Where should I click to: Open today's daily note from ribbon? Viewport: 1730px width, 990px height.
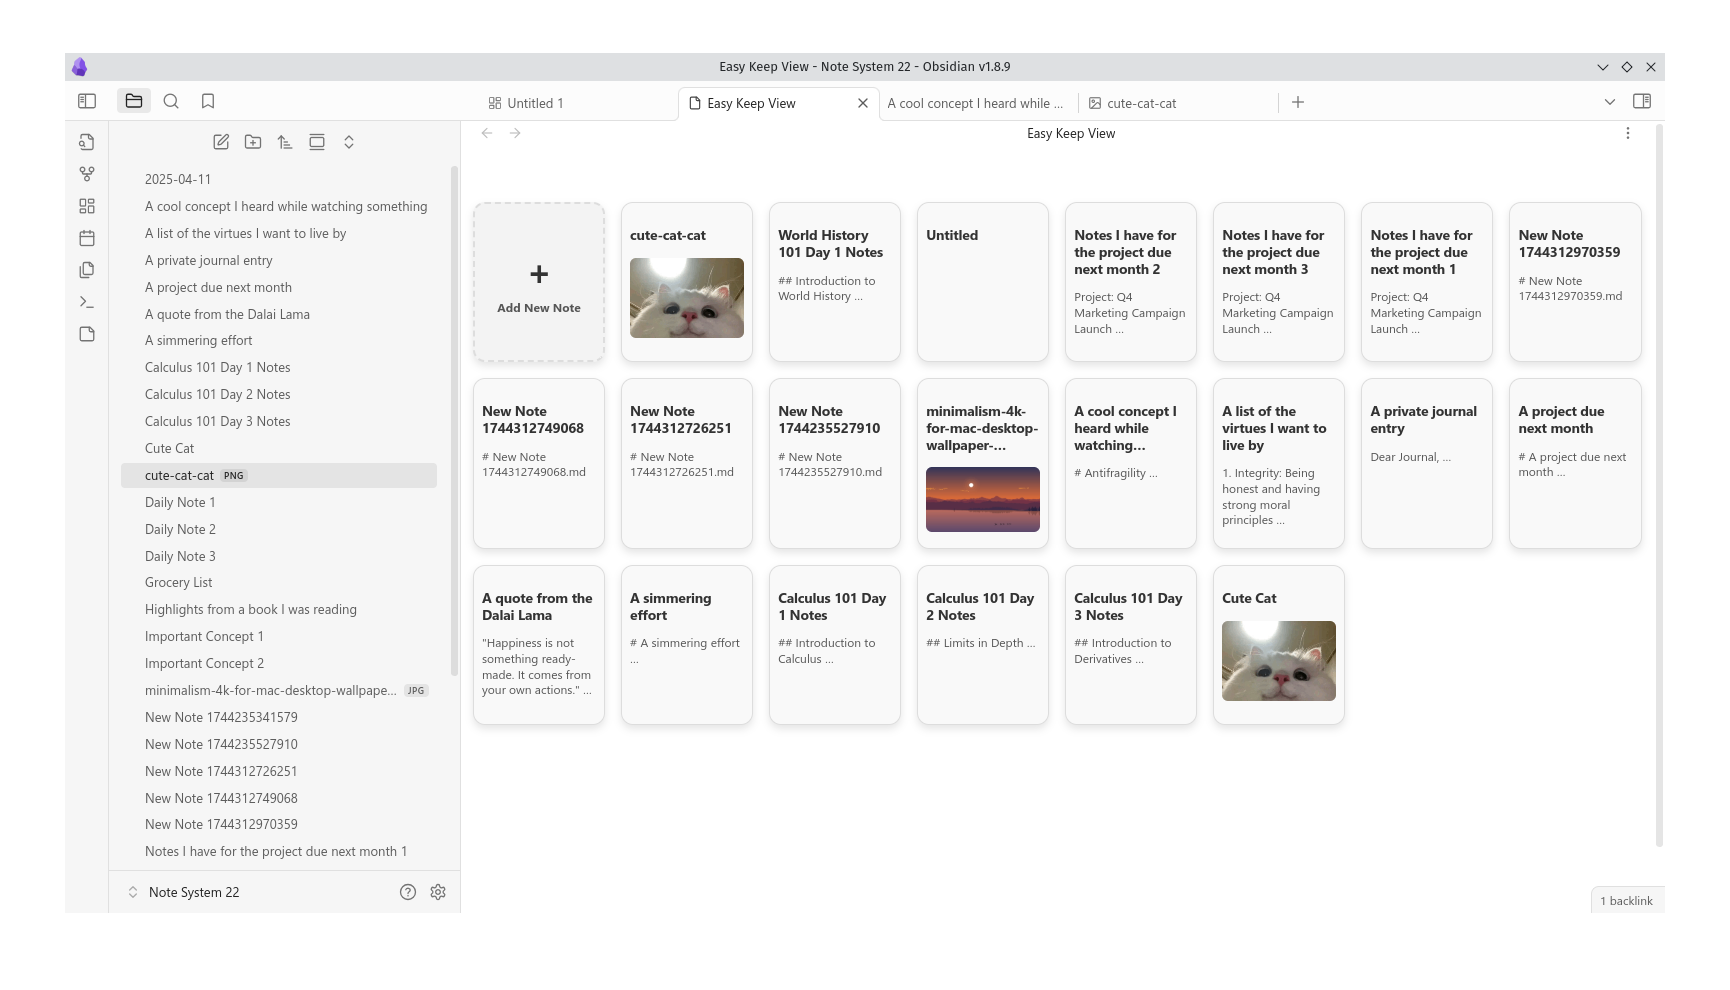tap(87, 238)
